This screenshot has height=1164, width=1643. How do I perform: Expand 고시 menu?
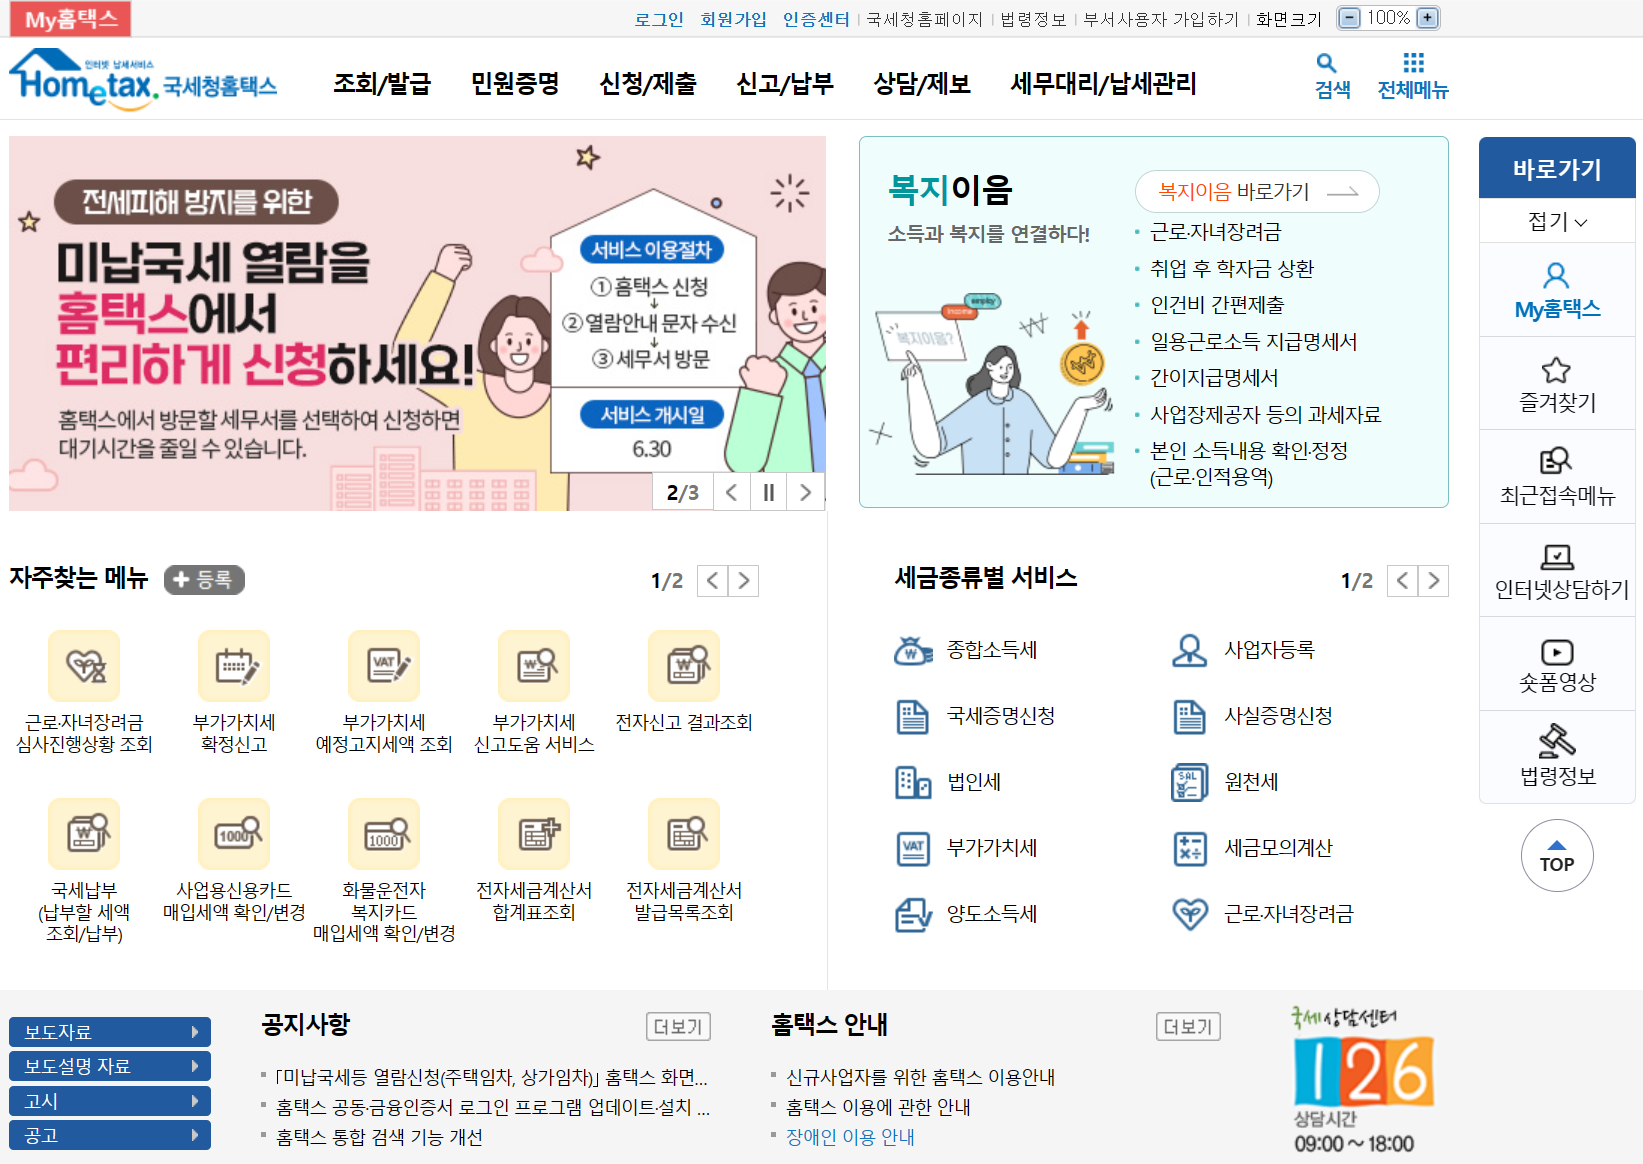[x=110, y=1101]
